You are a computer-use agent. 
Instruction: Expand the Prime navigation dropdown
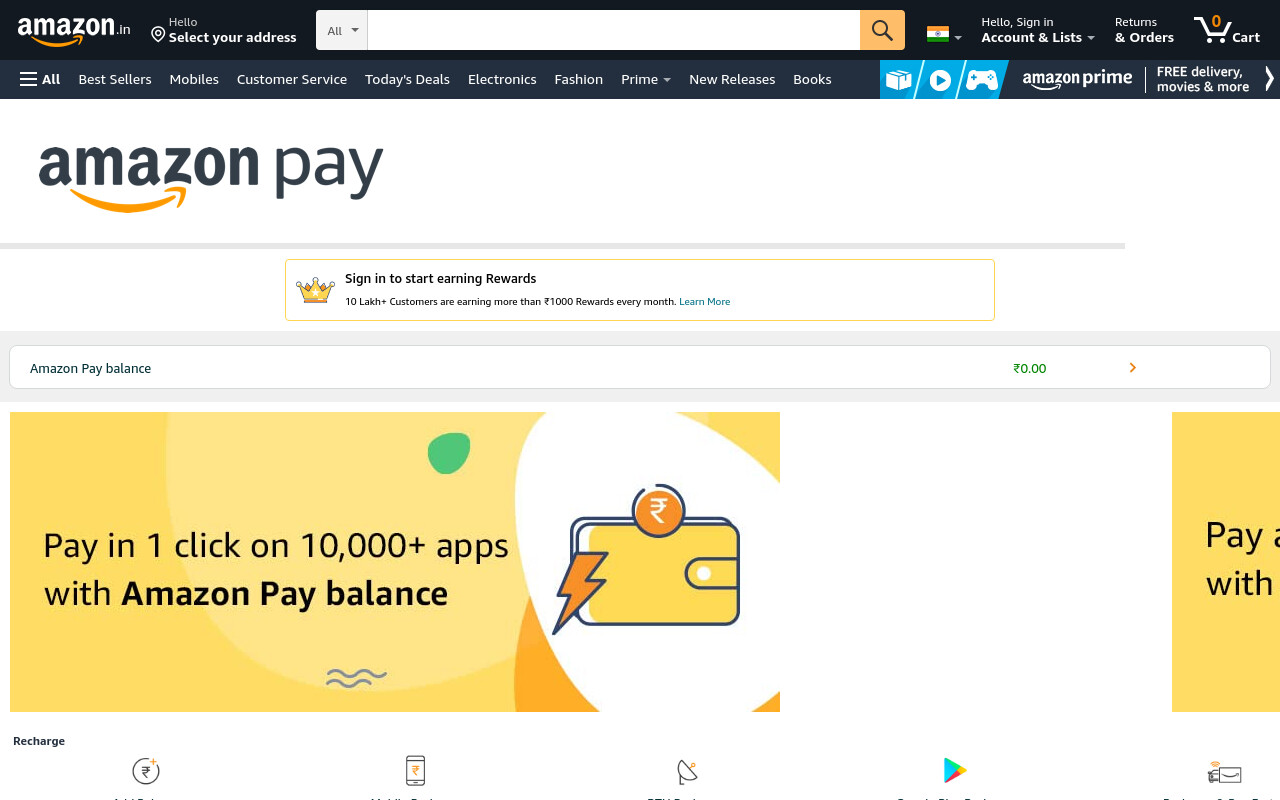click(646, 79)
